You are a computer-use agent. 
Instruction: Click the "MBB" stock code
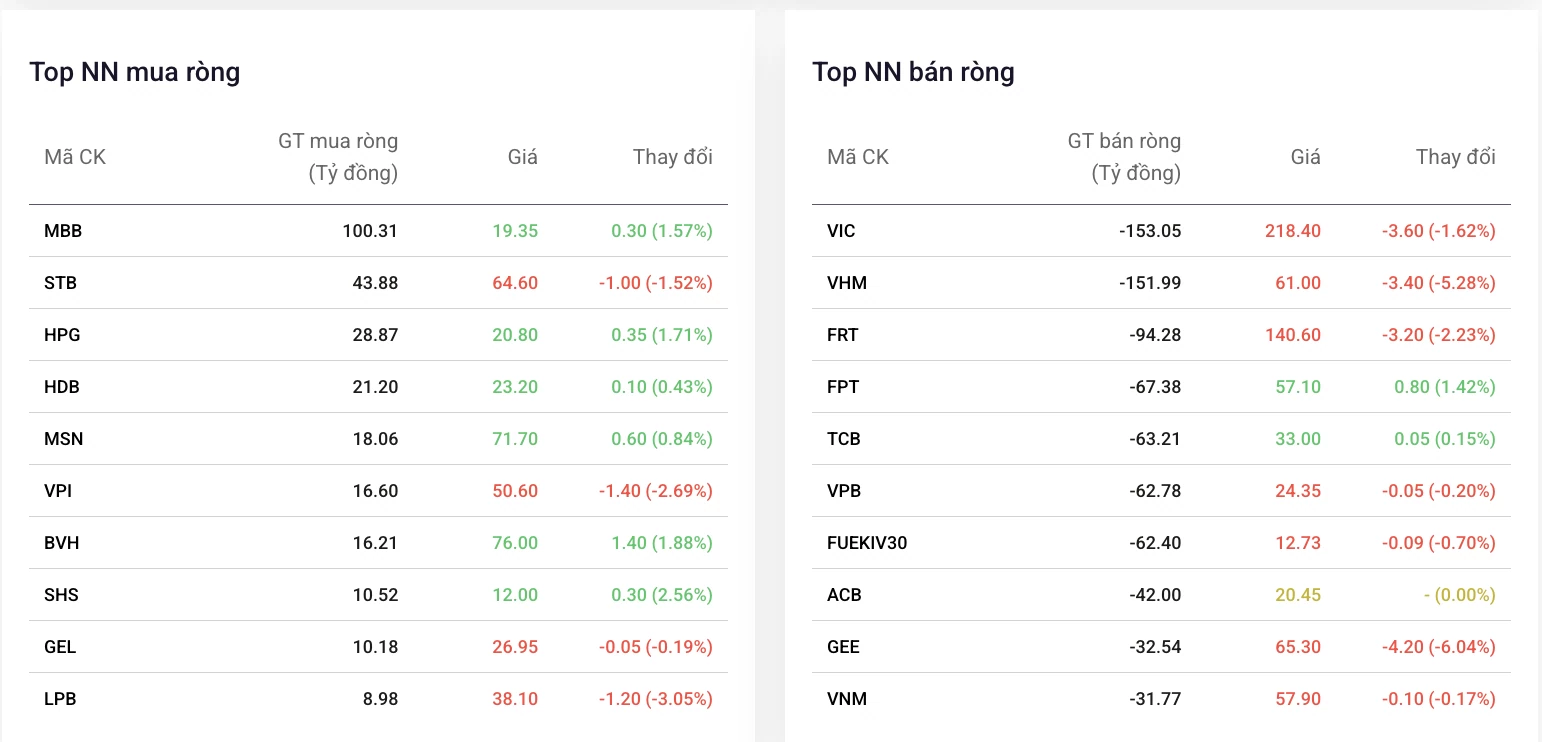coord(63,231)
